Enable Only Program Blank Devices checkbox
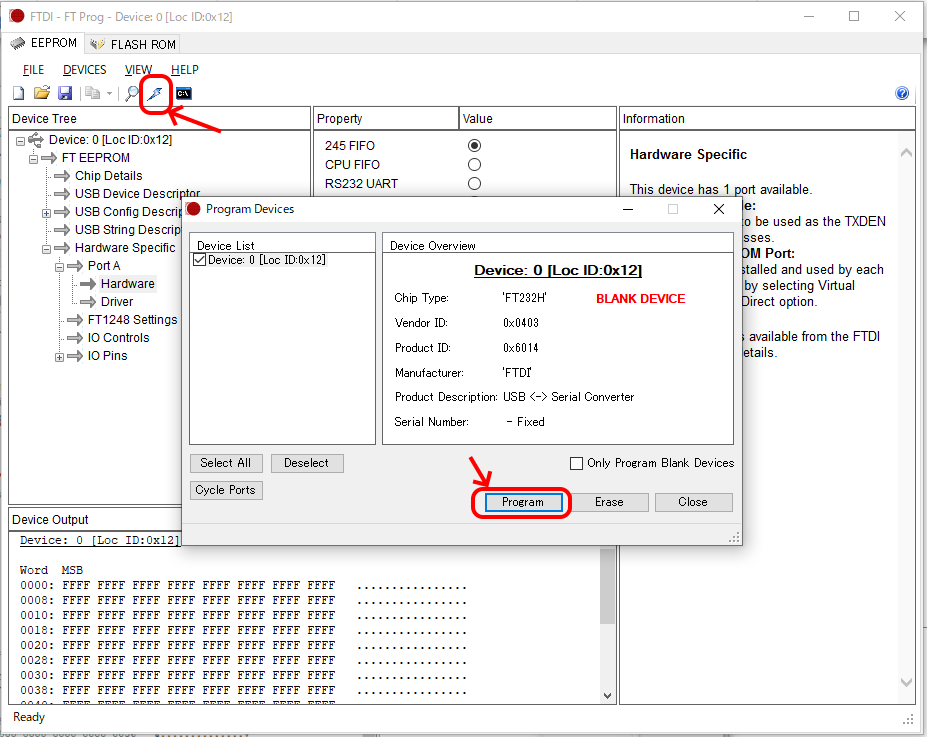 click(576, 463)
